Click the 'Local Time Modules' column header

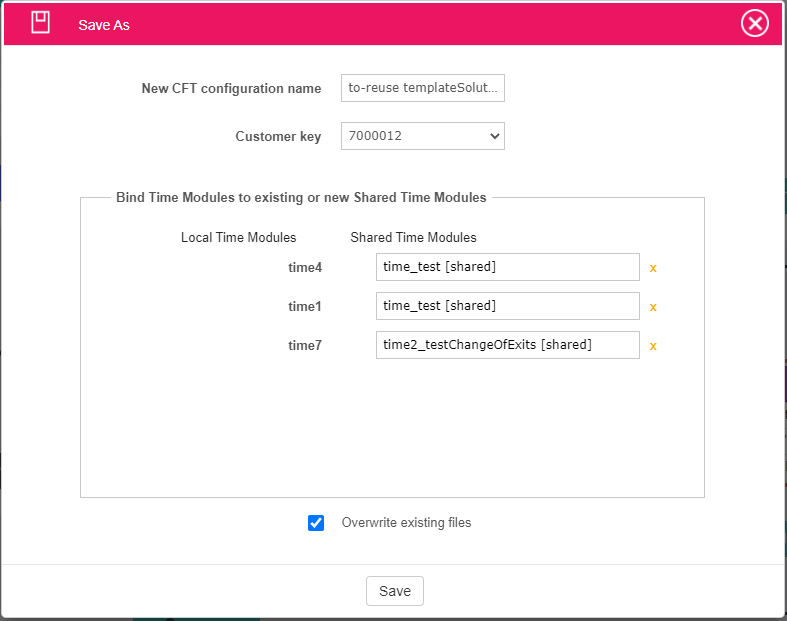click(x=238, y=237)
